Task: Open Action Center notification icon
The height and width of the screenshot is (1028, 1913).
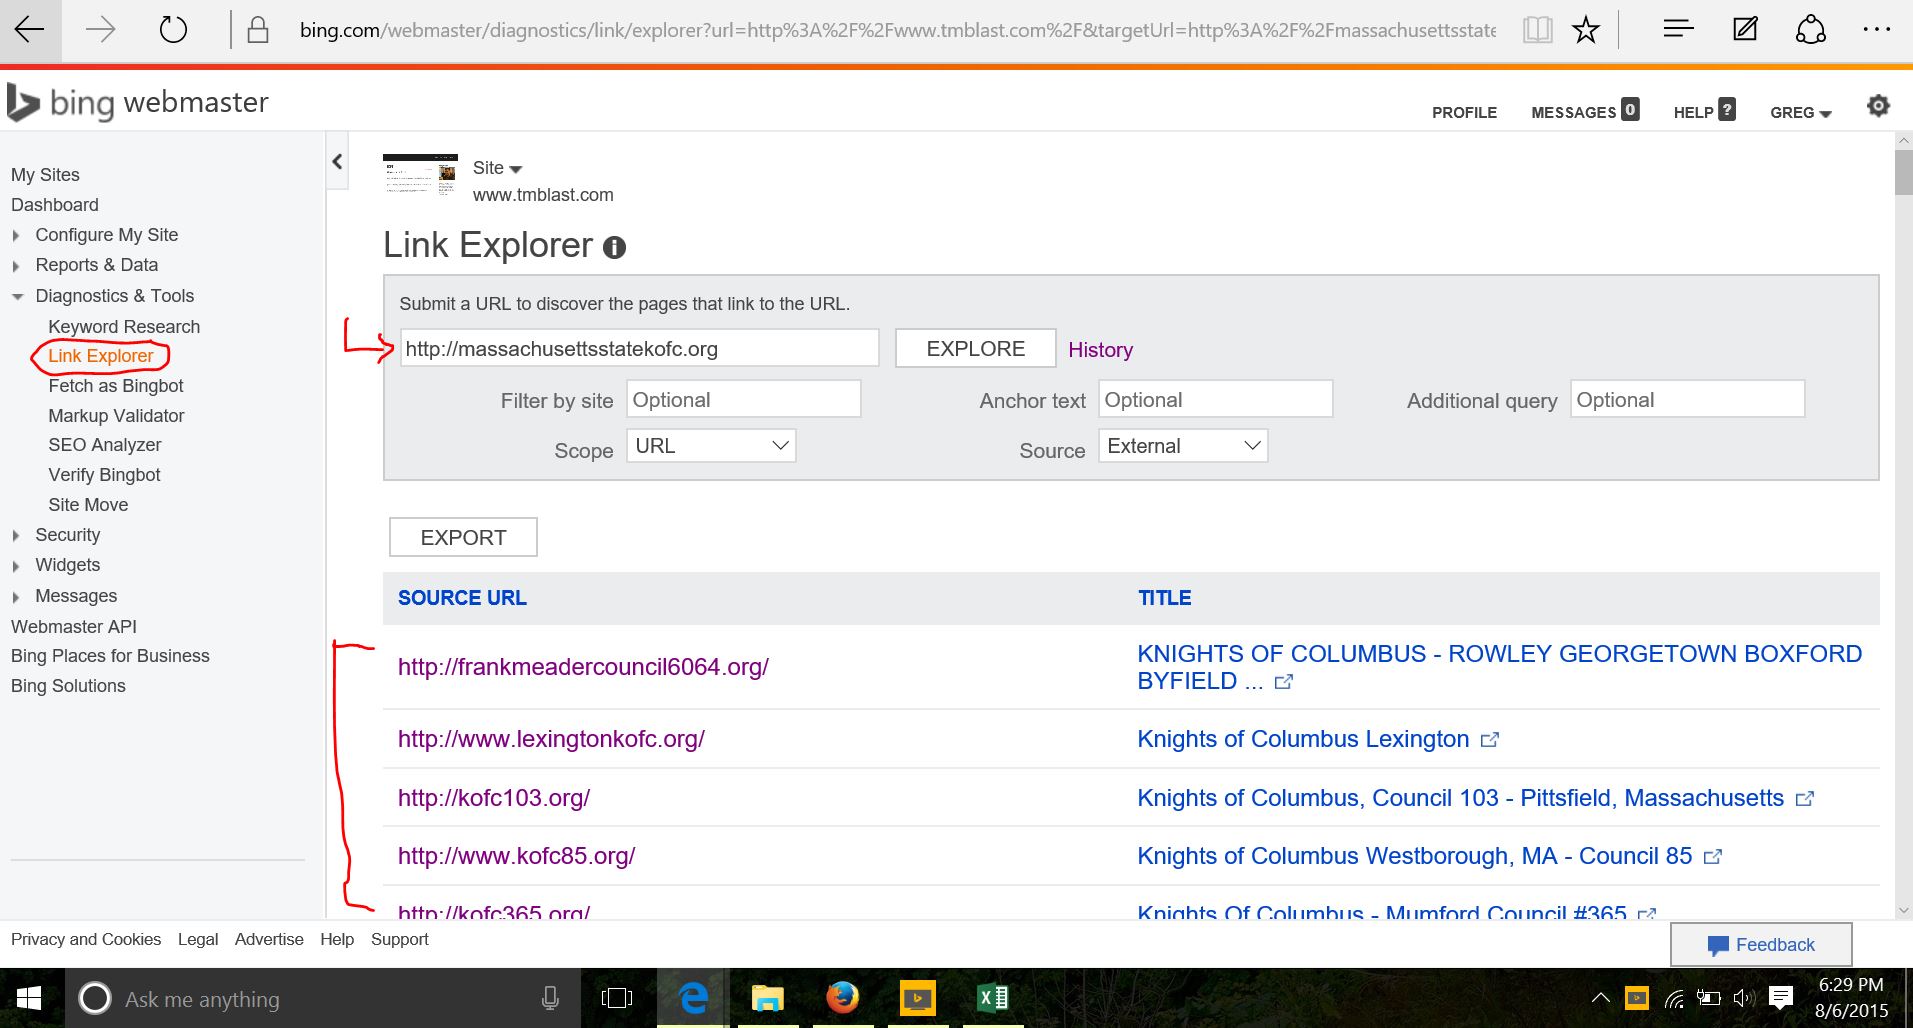Action: (x=1780, y=997)
